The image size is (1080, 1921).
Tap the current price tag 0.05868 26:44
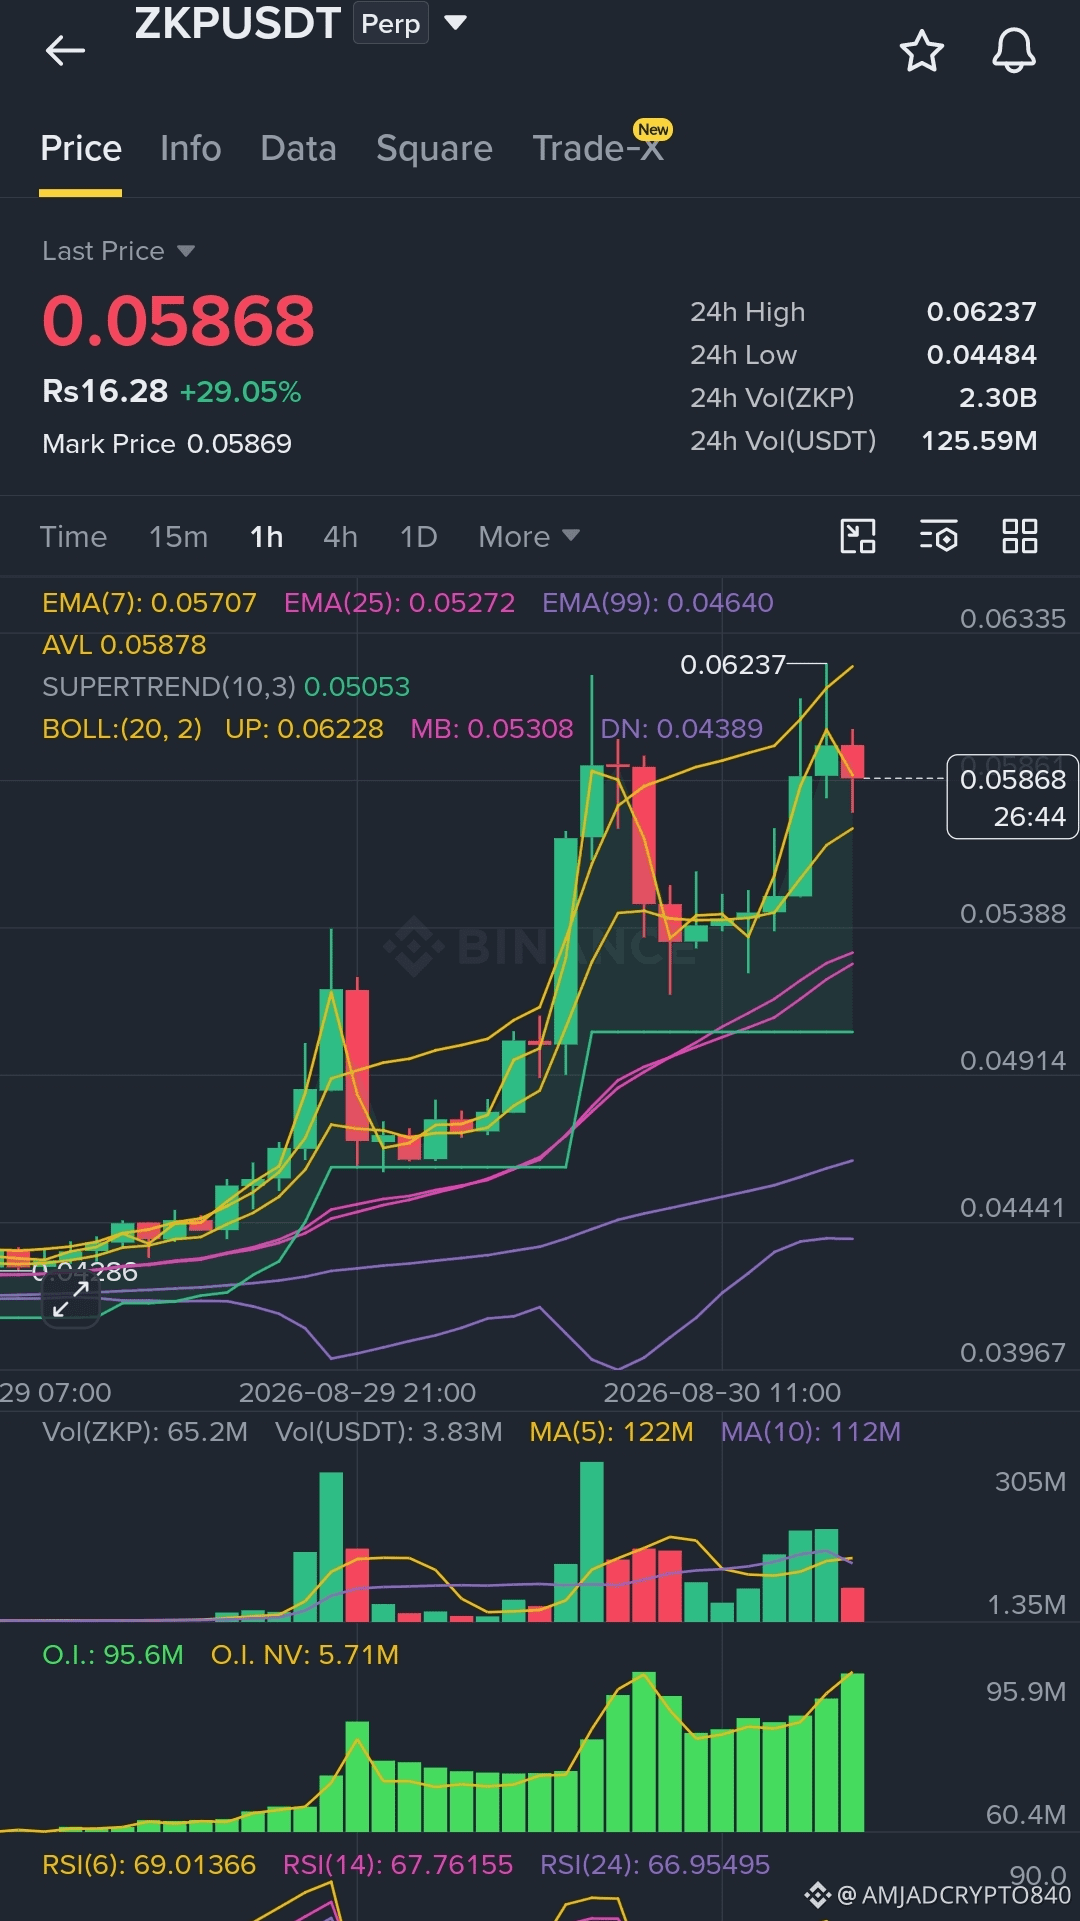(x=1012, y=797)
